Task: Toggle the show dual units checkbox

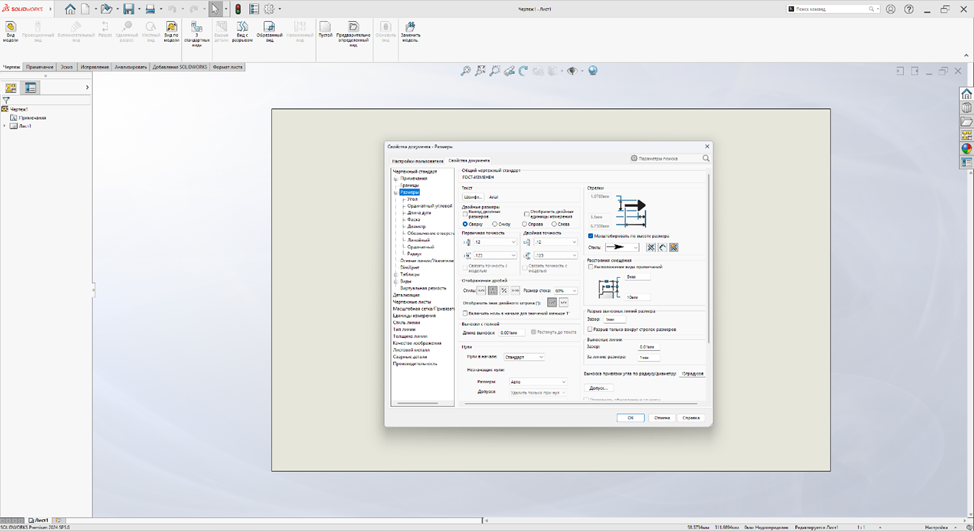Action: point(527,214)
